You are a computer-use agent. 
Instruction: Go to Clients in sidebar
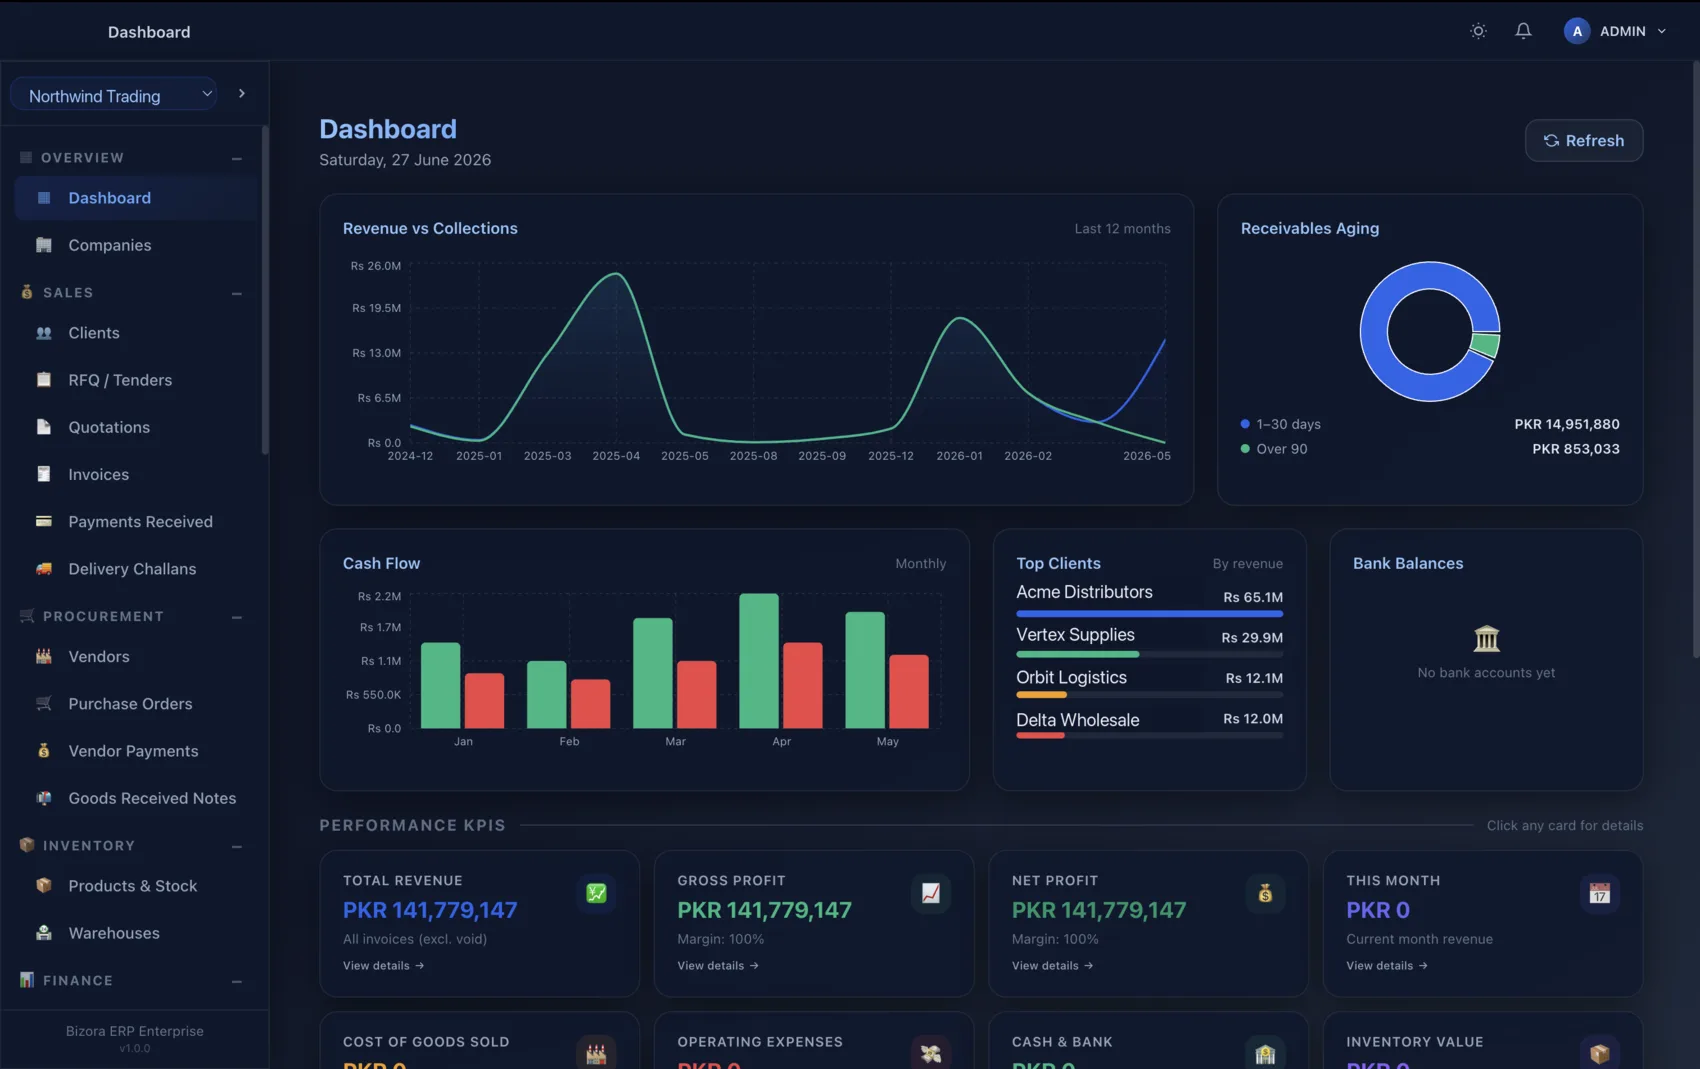(136, 333)
